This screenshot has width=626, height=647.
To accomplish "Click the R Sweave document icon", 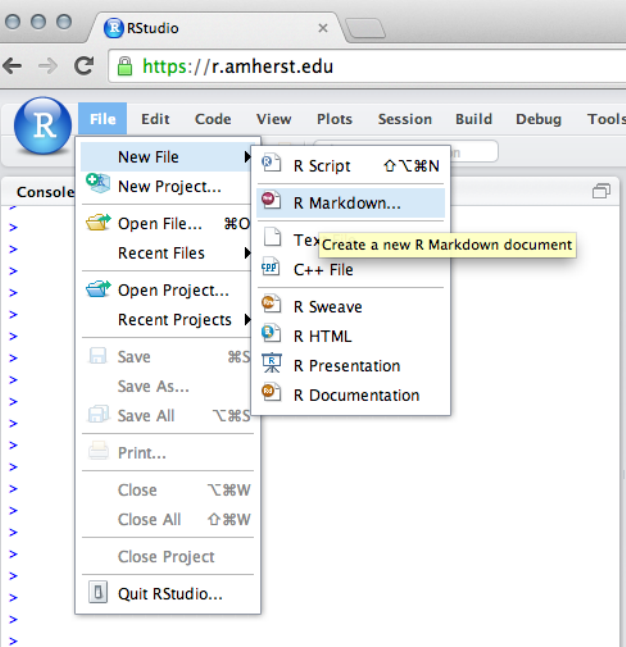I will pyautogui.click(x=271, y=304).
